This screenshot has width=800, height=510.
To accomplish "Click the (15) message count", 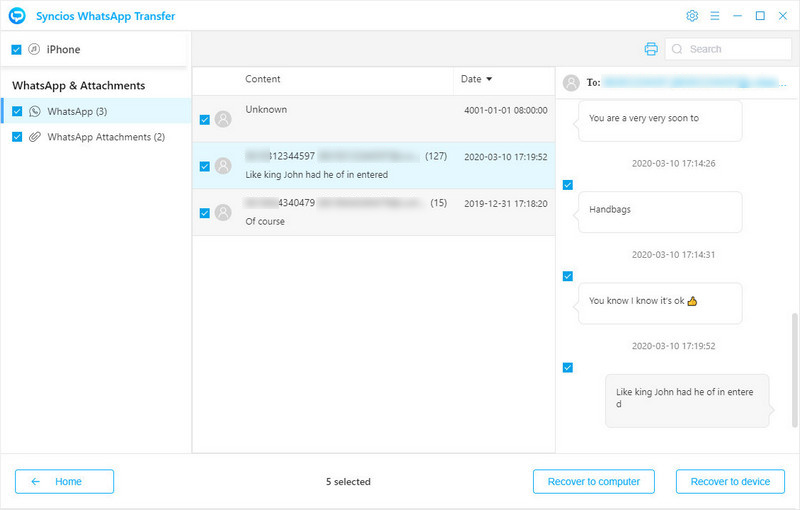I will 438,203.
